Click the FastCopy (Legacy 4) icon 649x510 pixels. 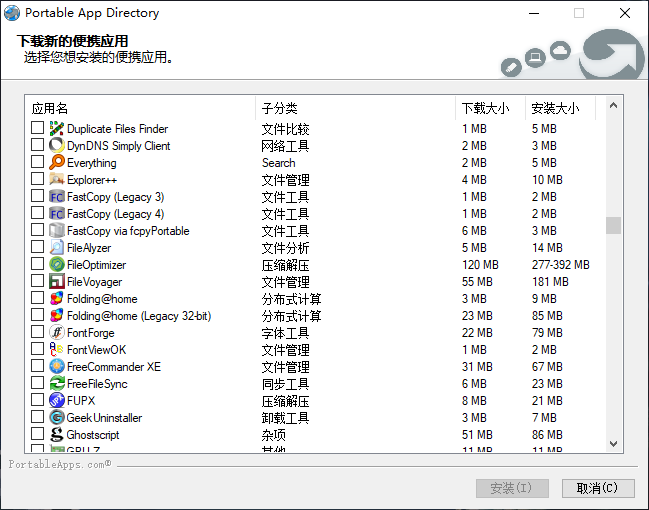(x=57, y=214)
